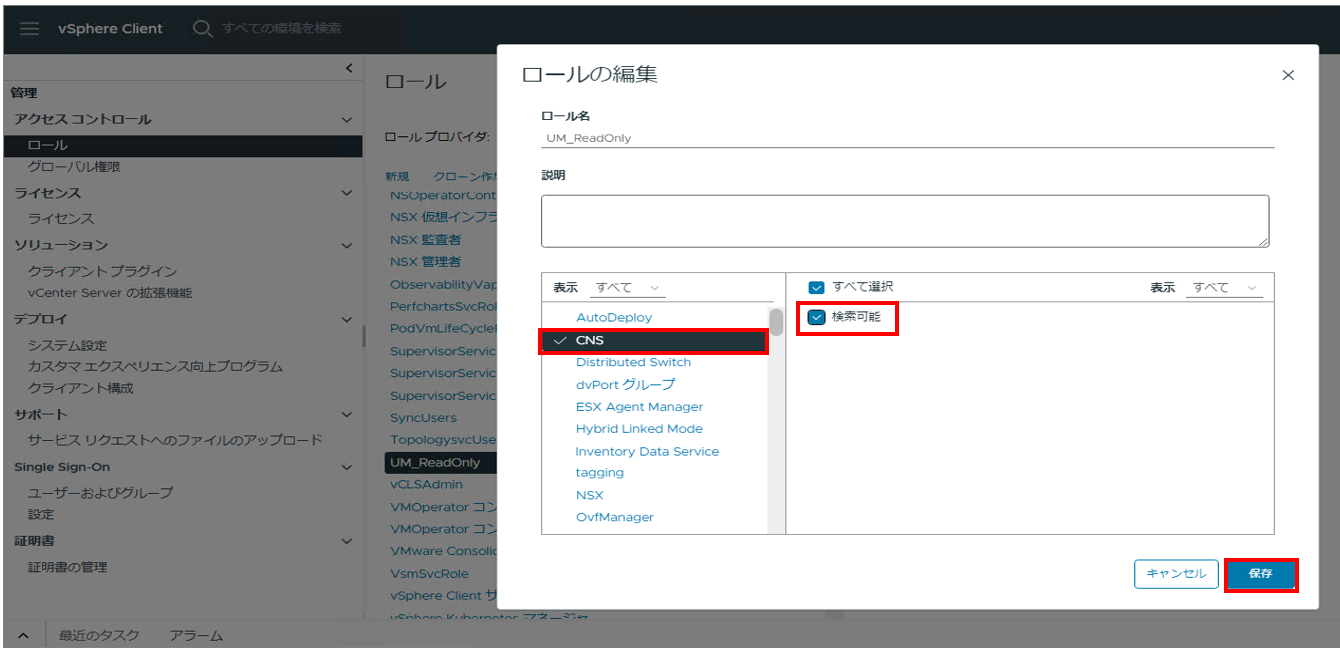Open サービス リクエストへのファイルのアップロード page

coord(175,440)
